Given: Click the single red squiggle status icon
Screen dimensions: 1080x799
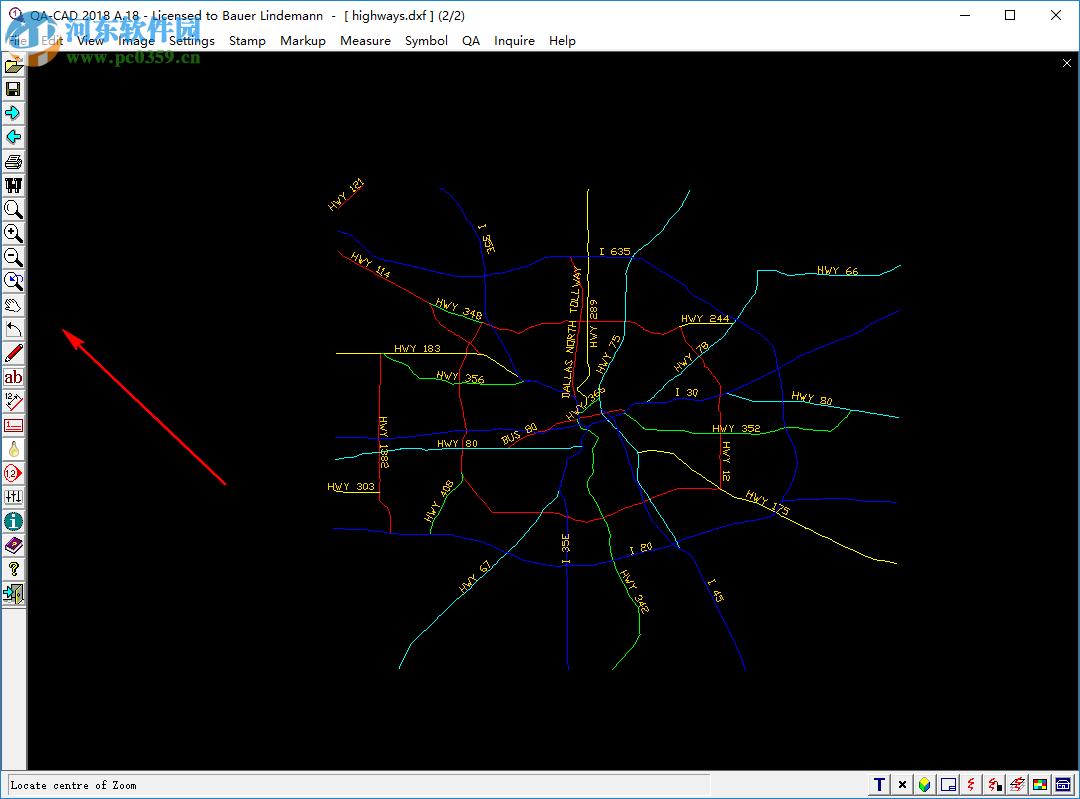Looking at the screenshot, I should 971,785.
